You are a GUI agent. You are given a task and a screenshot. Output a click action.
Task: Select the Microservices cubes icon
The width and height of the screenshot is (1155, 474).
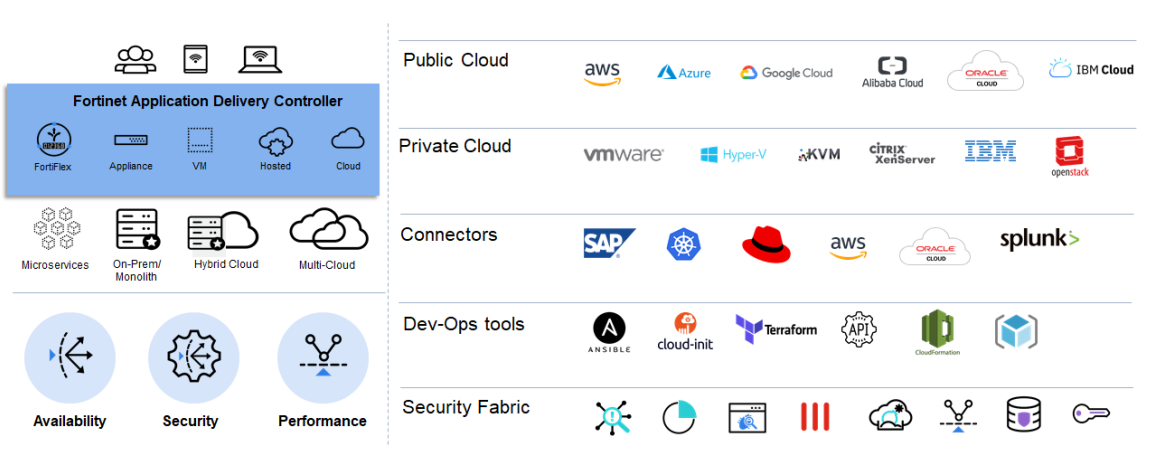pyautogui.click(x=56, y=229)
